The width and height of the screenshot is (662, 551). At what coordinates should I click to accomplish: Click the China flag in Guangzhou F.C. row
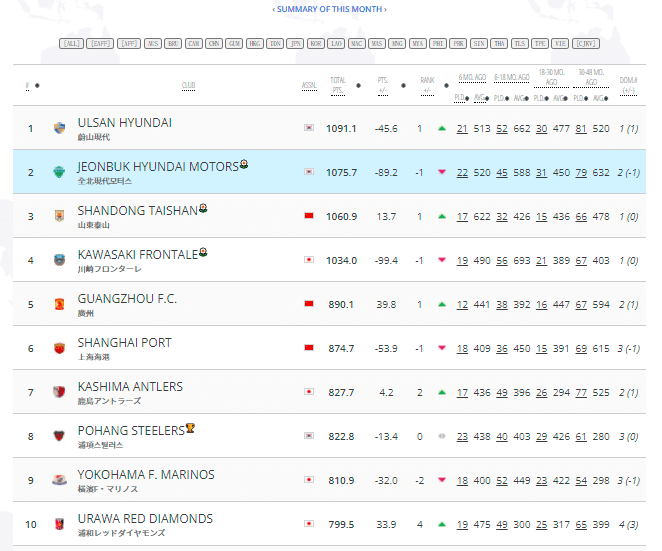(309, 304)
